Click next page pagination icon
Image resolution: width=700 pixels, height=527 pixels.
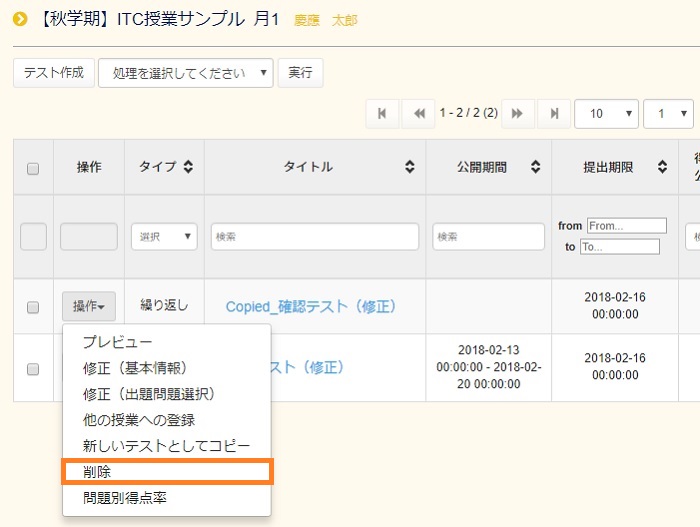[517, 114]
